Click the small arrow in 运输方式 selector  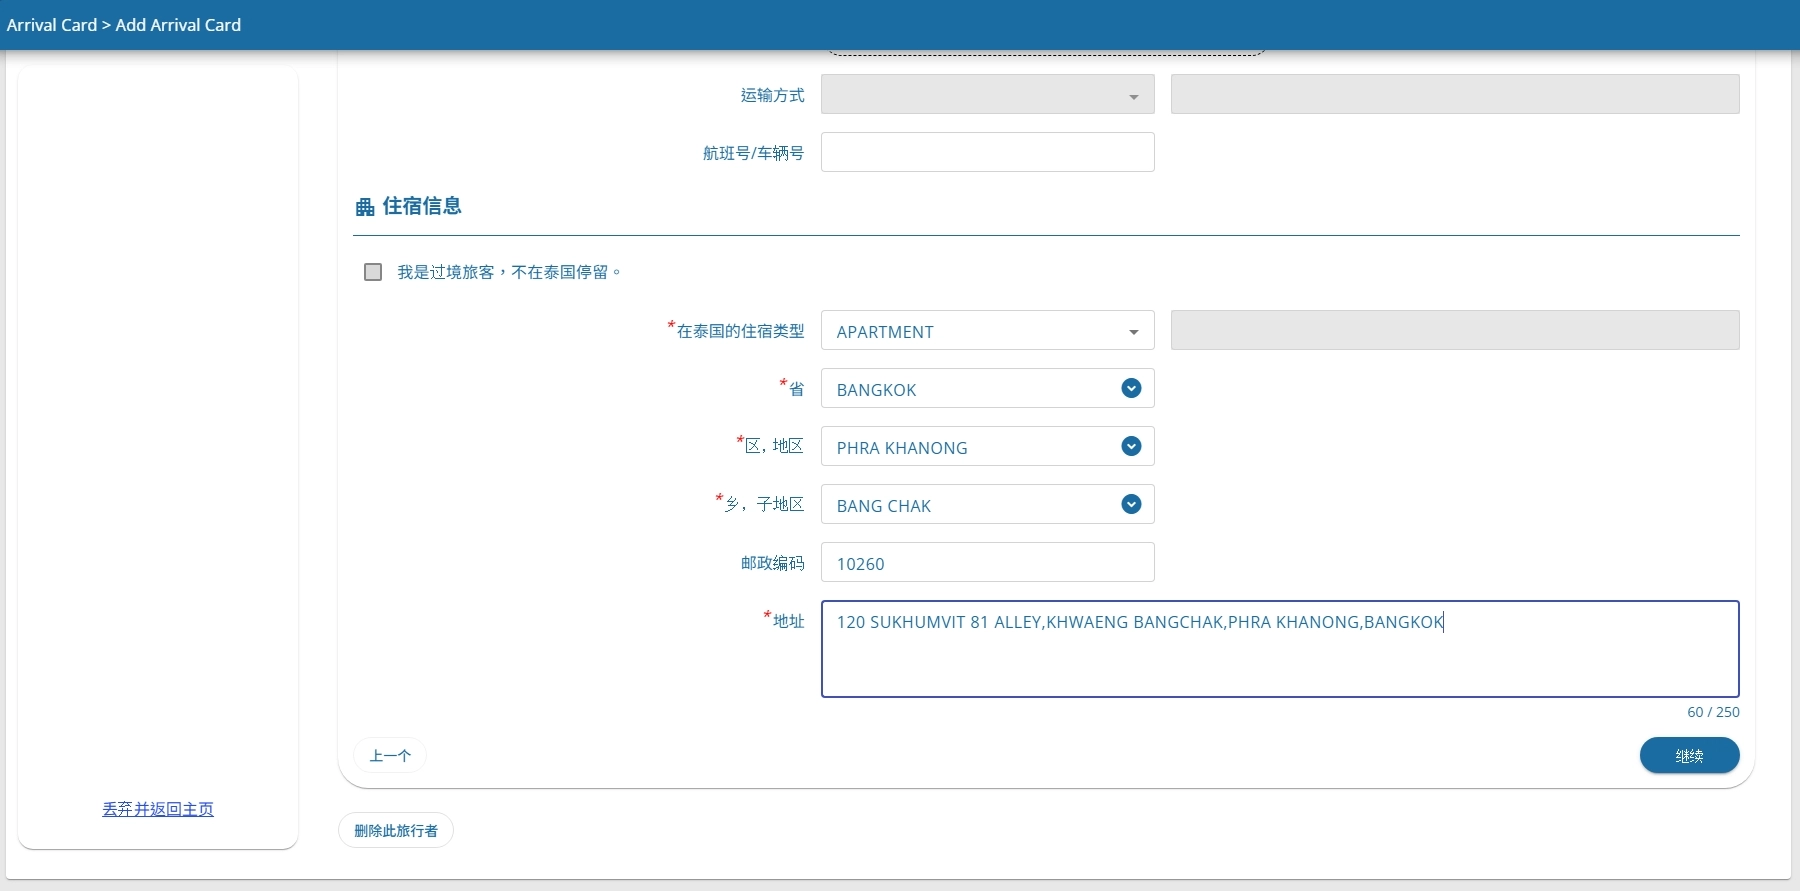(x=1133, y=97)
